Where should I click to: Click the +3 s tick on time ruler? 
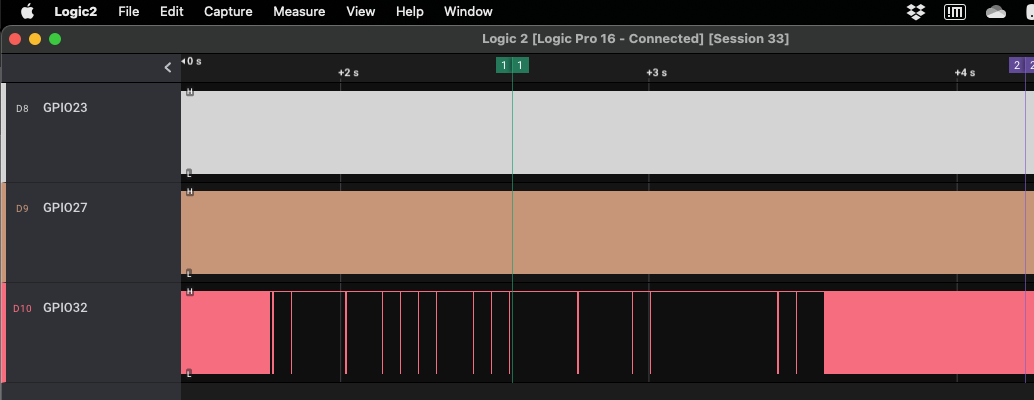point(655,73)
